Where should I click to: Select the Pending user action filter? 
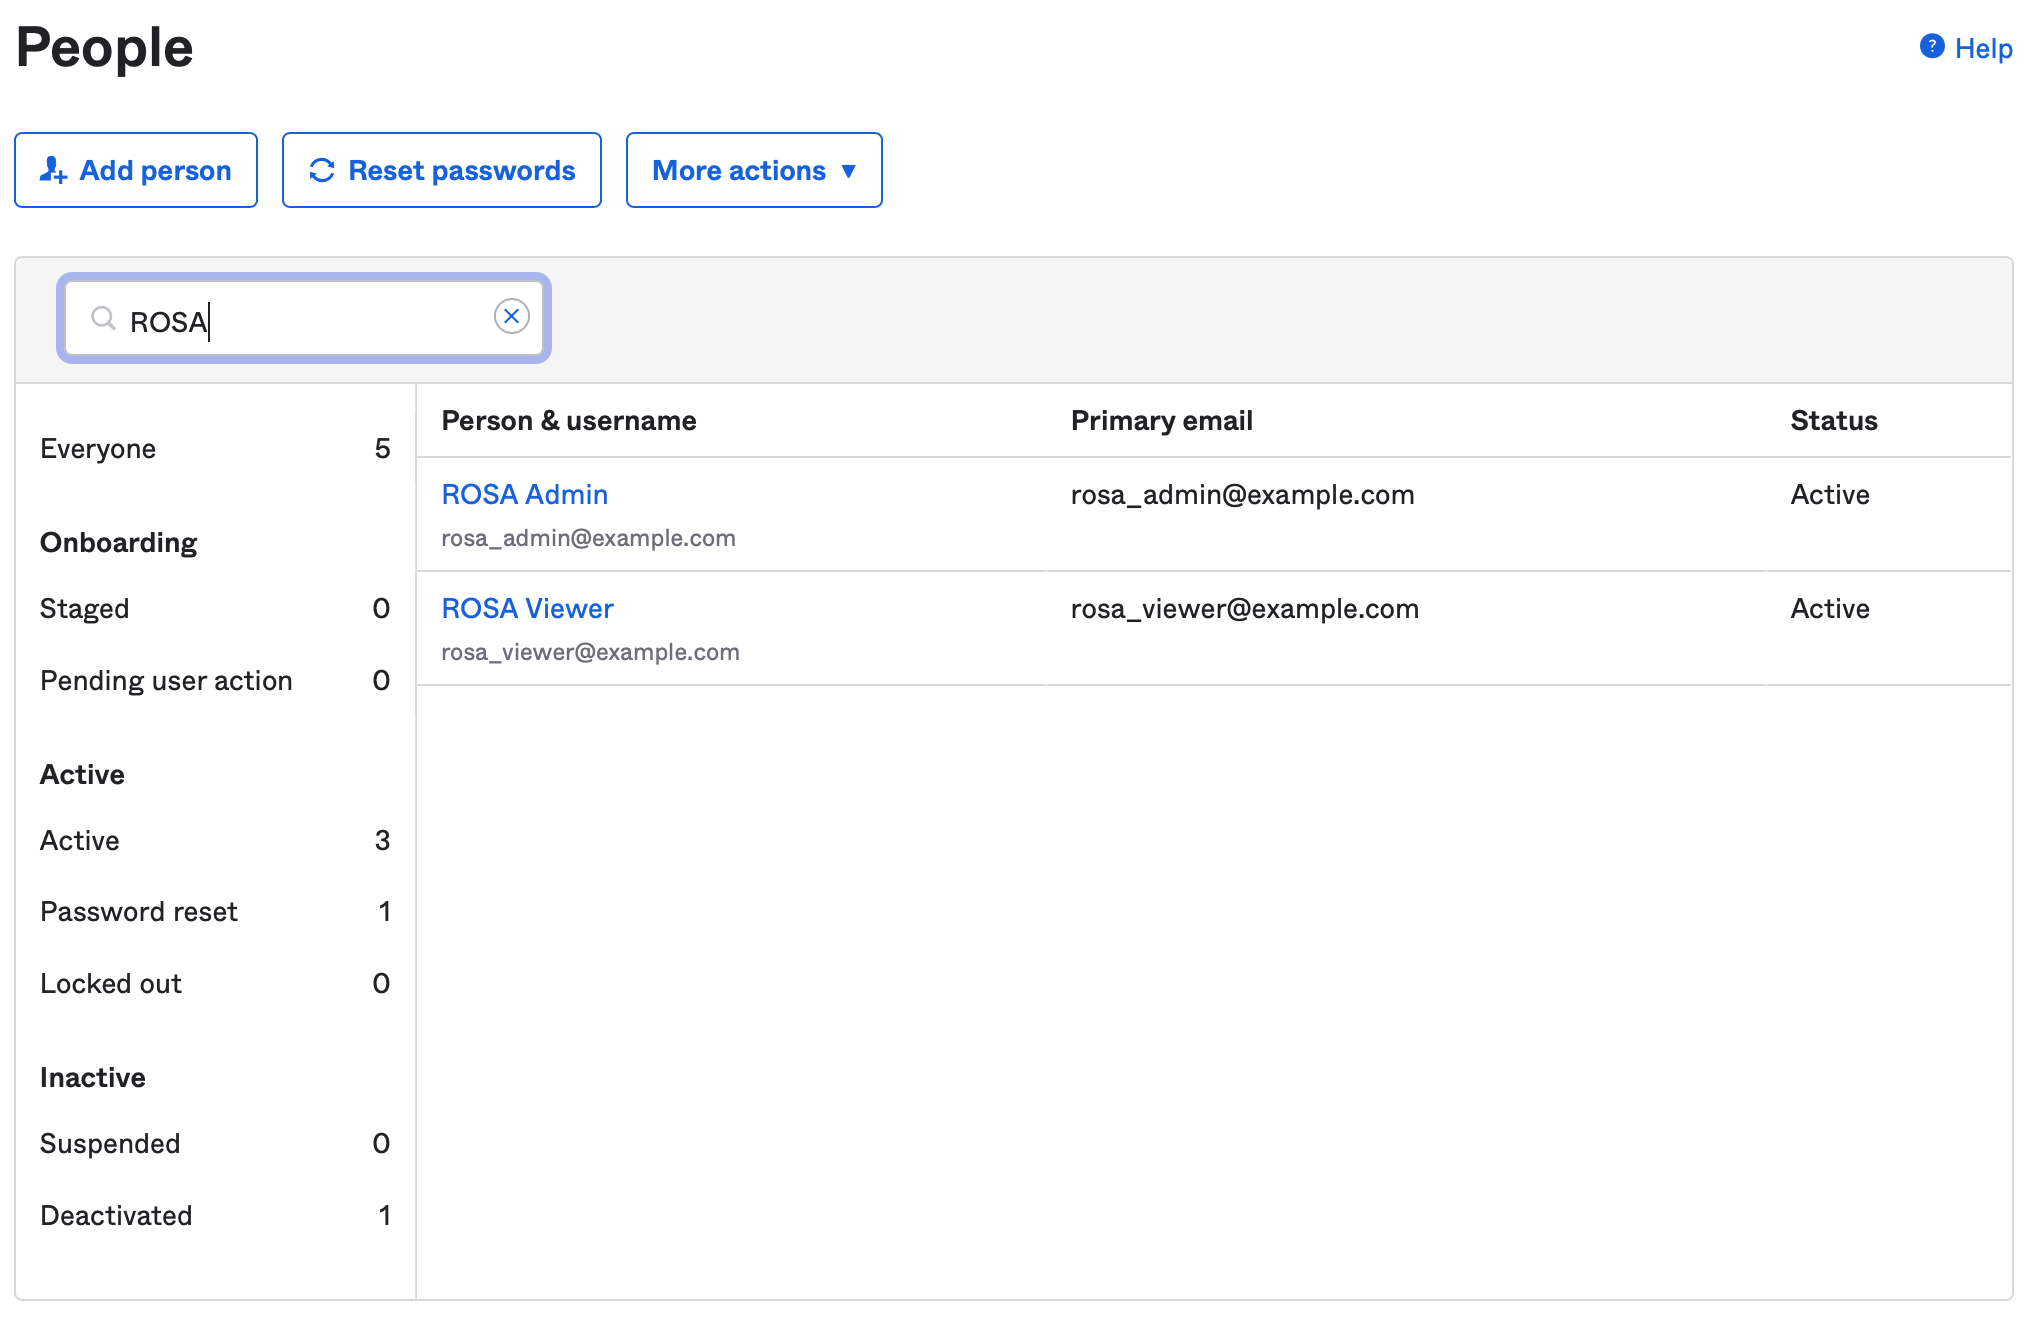(x=166, y=680)
